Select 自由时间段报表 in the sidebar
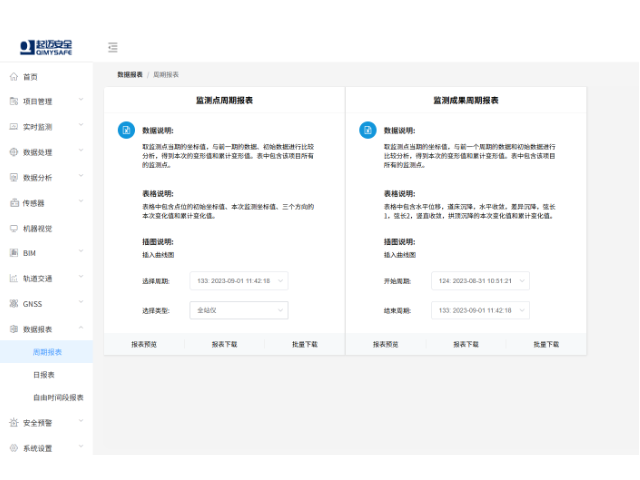 pyautogui.click(x=58, y=398)
